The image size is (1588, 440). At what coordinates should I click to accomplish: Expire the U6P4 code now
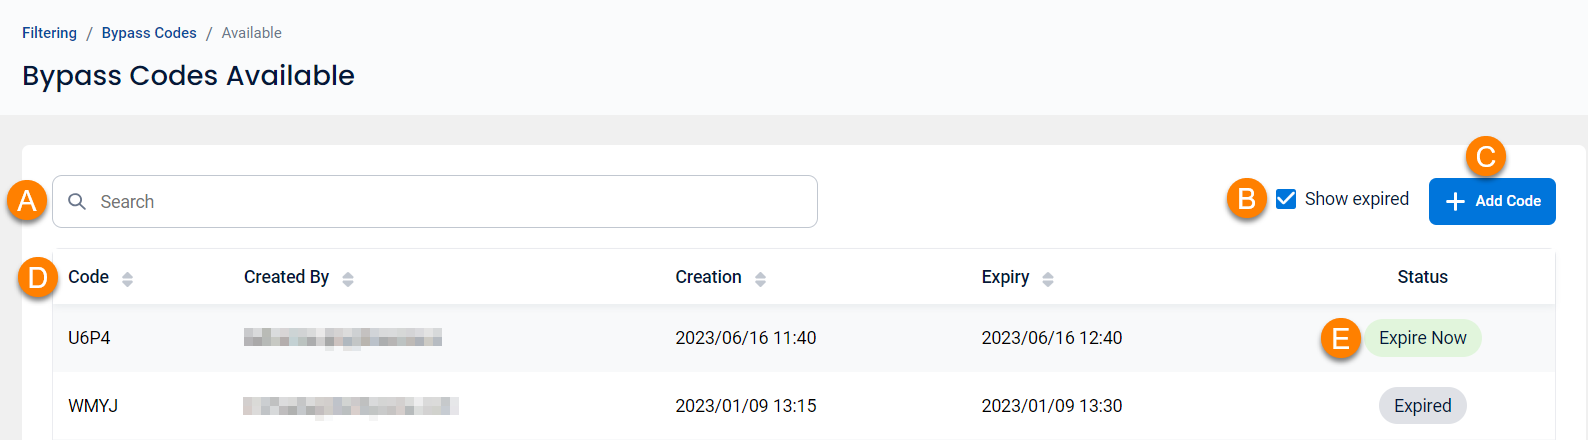tap(1423, 338)
